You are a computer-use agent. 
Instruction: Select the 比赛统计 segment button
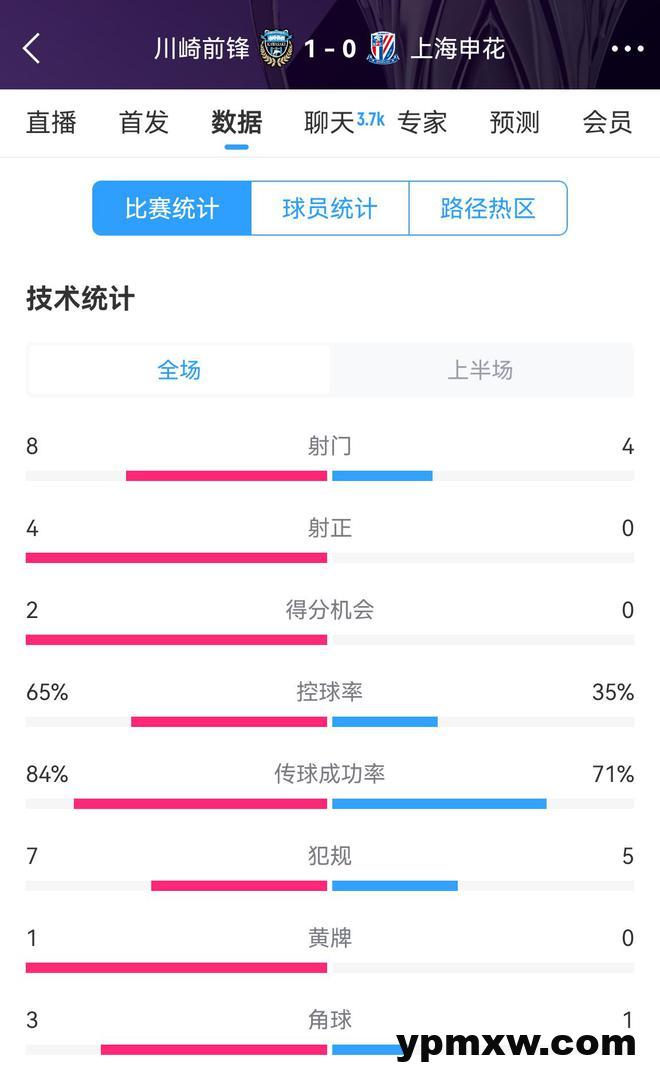[172, 208]
